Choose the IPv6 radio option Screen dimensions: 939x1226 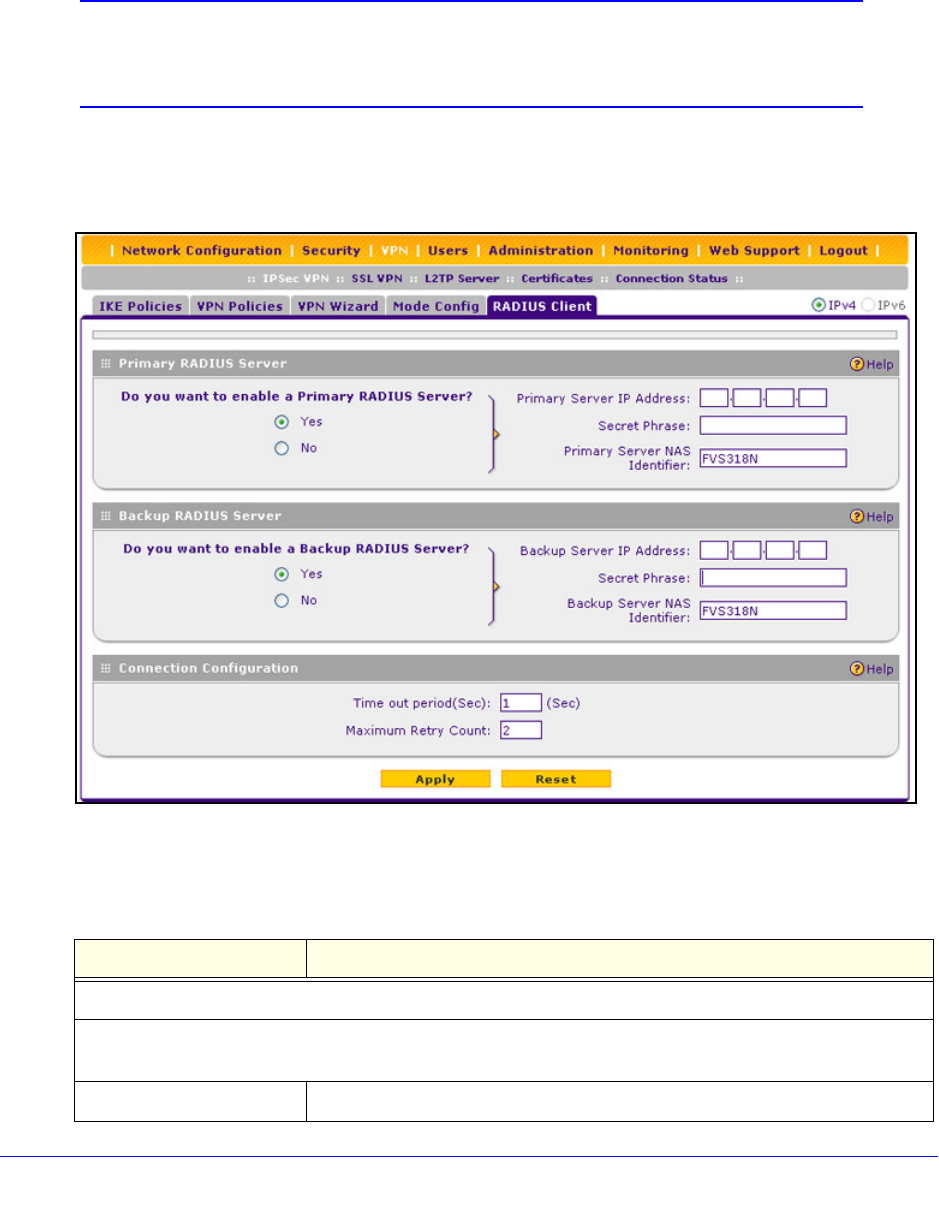coord(868,306)
